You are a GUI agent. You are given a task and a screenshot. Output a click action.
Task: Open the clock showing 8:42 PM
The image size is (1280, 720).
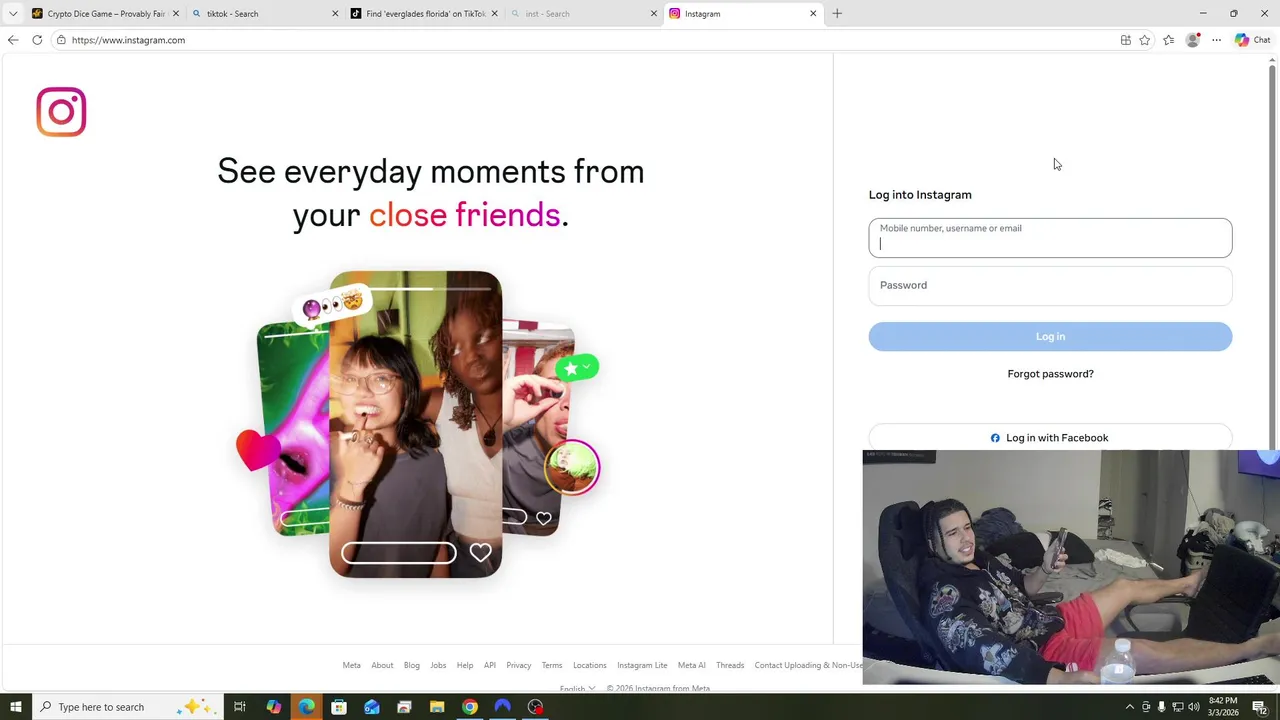click(x=1223, y=707)
